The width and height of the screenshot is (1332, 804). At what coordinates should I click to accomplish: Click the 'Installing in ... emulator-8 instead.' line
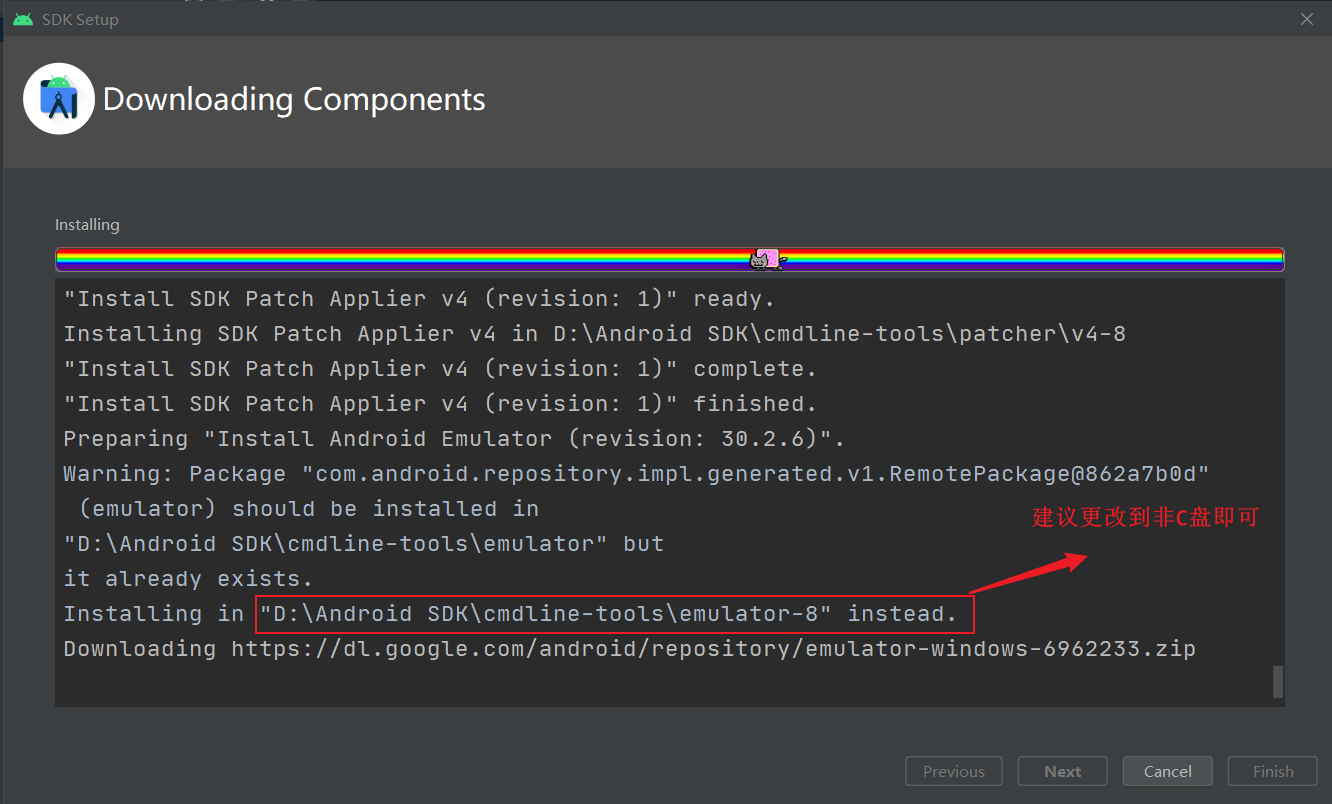tap(511, 614)
